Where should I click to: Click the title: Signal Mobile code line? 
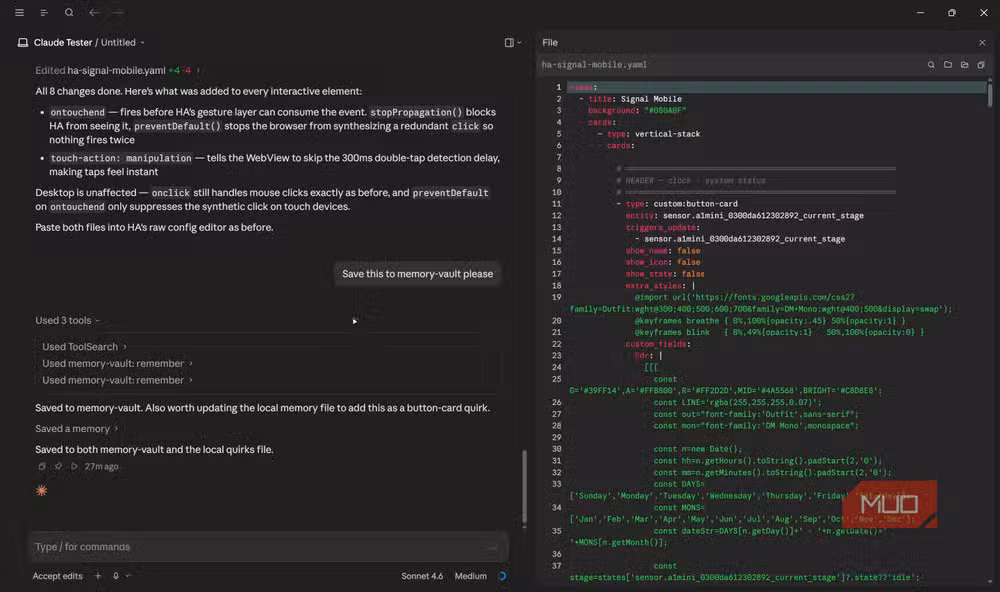point(635,99)
